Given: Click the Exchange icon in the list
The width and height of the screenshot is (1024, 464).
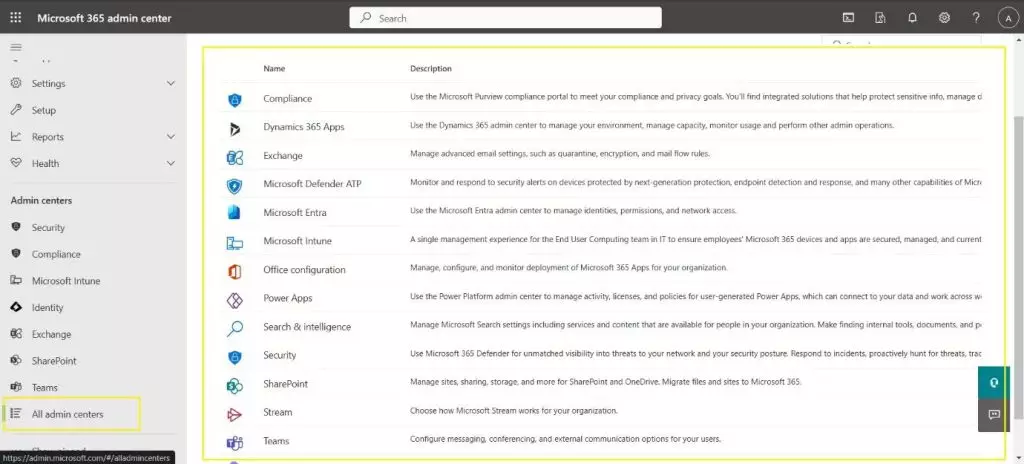Looking at the screenshot, I should click(x=235, y=156).
